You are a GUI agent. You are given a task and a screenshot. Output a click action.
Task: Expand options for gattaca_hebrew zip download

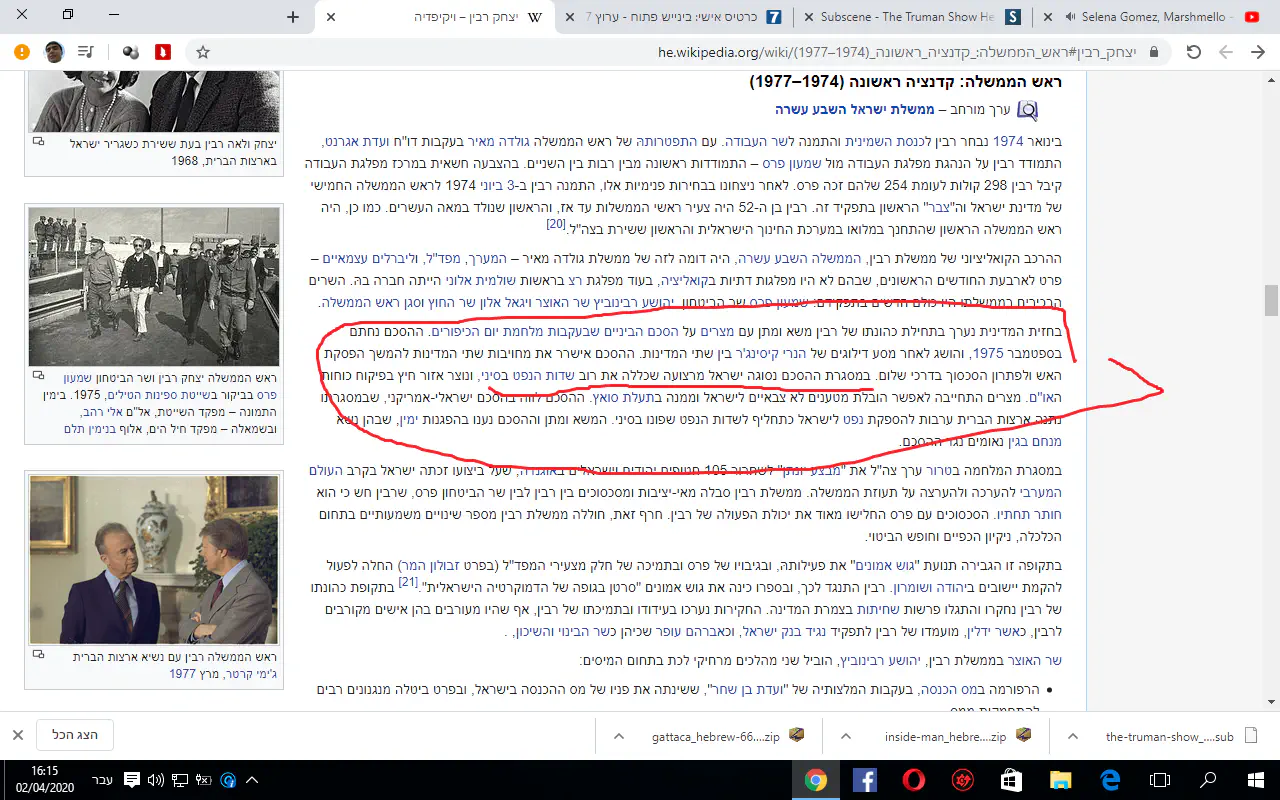point(618,736)
